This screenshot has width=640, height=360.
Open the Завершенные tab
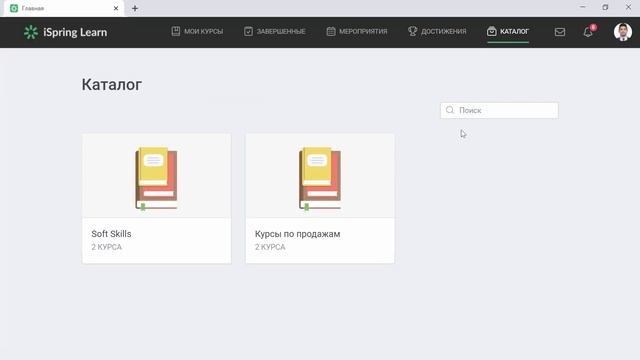coord(274,31)
